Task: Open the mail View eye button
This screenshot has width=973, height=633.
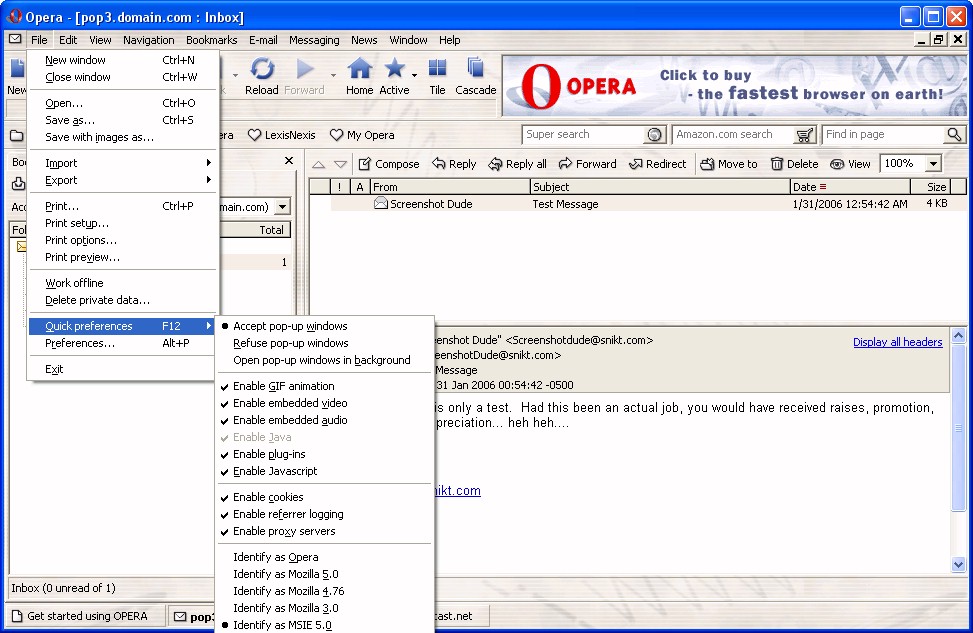Action: pyautogui.click(x=850, y=164)
